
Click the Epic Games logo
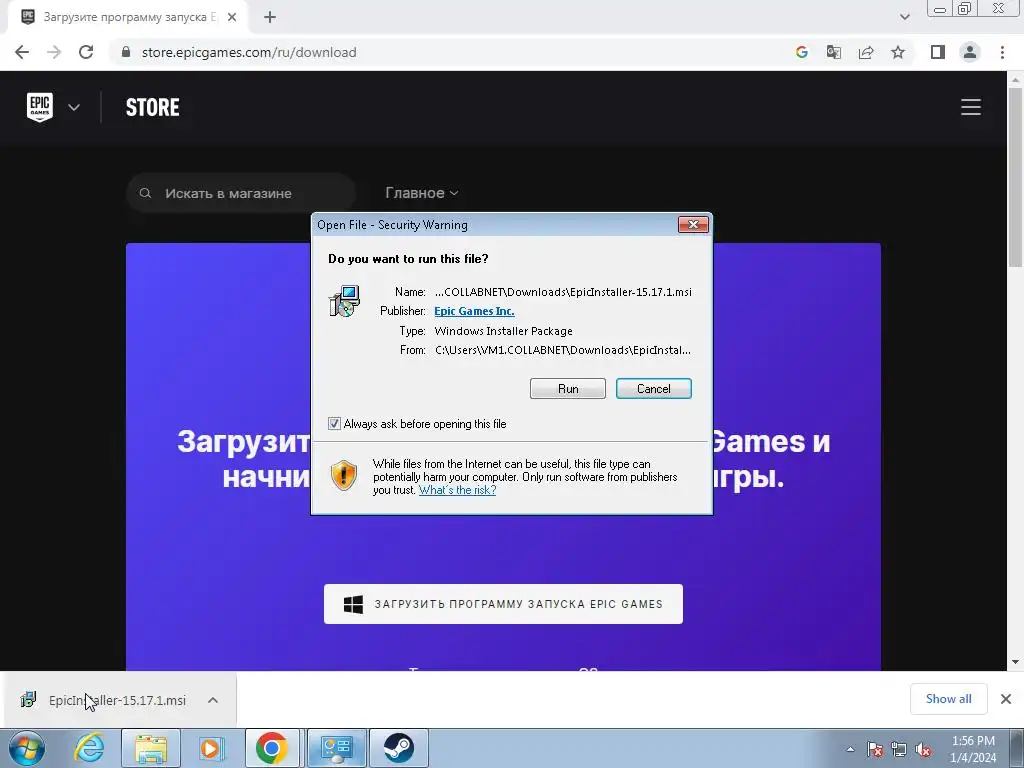(40, 107)
